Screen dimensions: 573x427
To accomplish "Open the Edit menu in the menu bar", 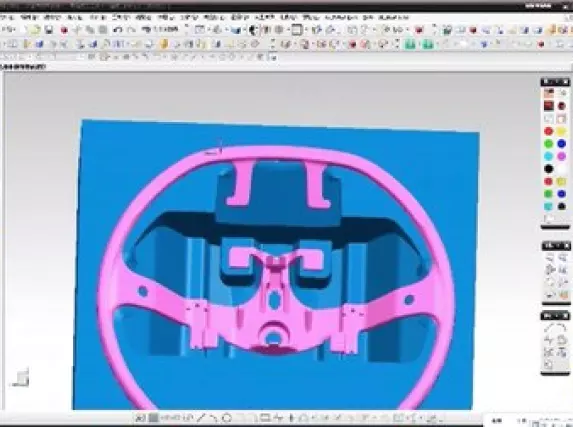I will coord(29,17).
